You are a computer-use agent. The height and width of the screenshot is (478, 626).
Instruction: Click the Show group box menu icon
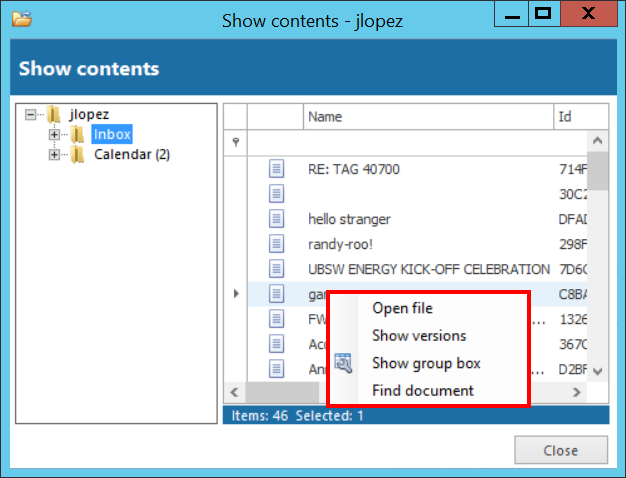tap(344, 363)
